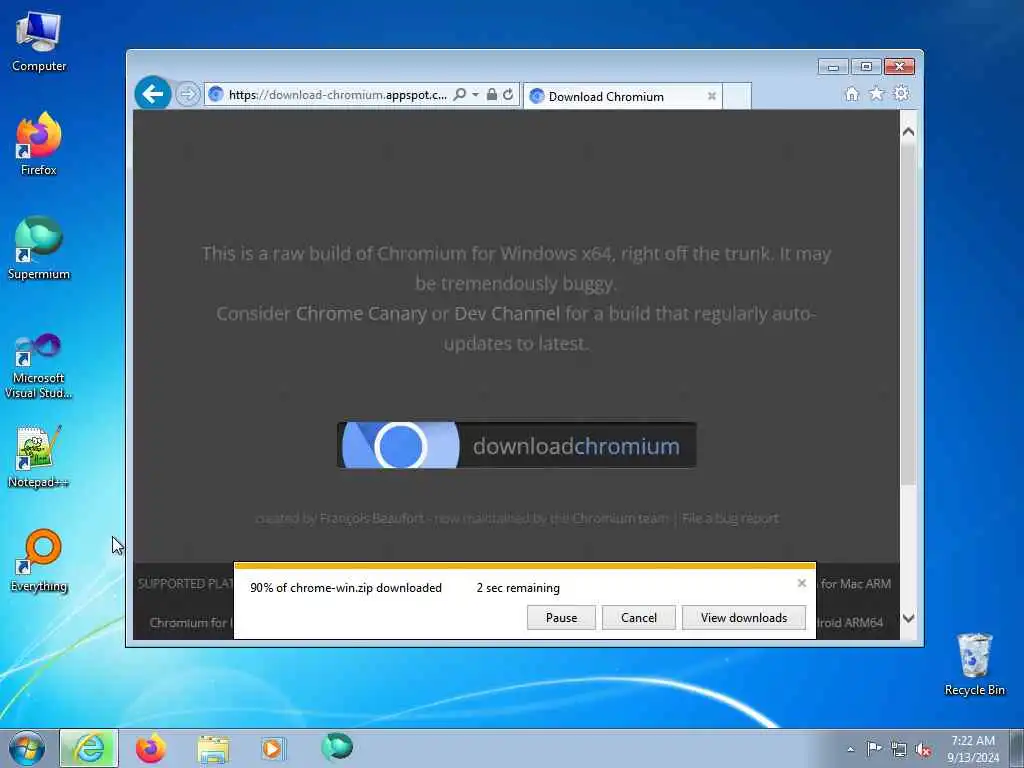
Task: Select the Computer desktop icon
Action: pos(39,42)
